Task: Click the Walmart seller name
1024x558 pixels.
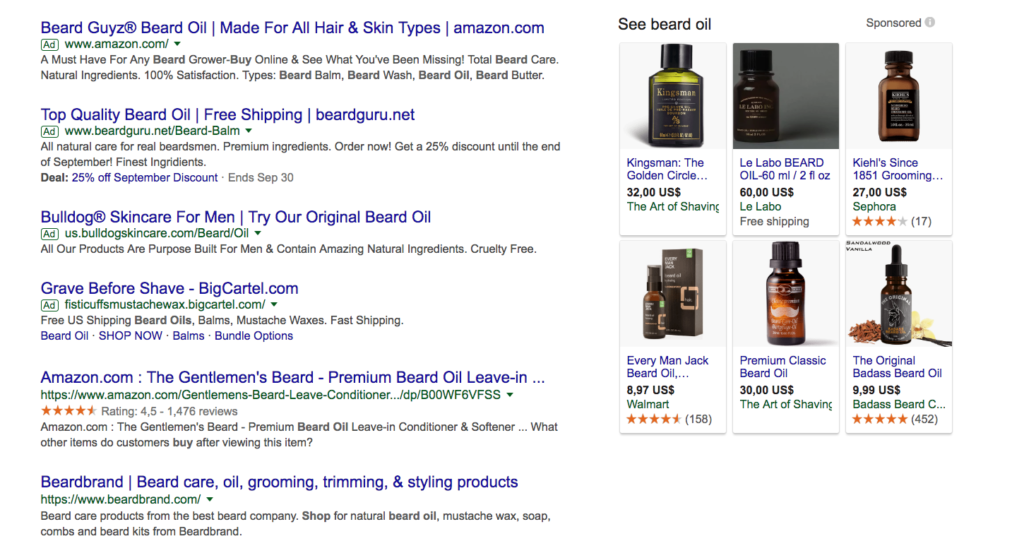Action: tap(648, 404)
